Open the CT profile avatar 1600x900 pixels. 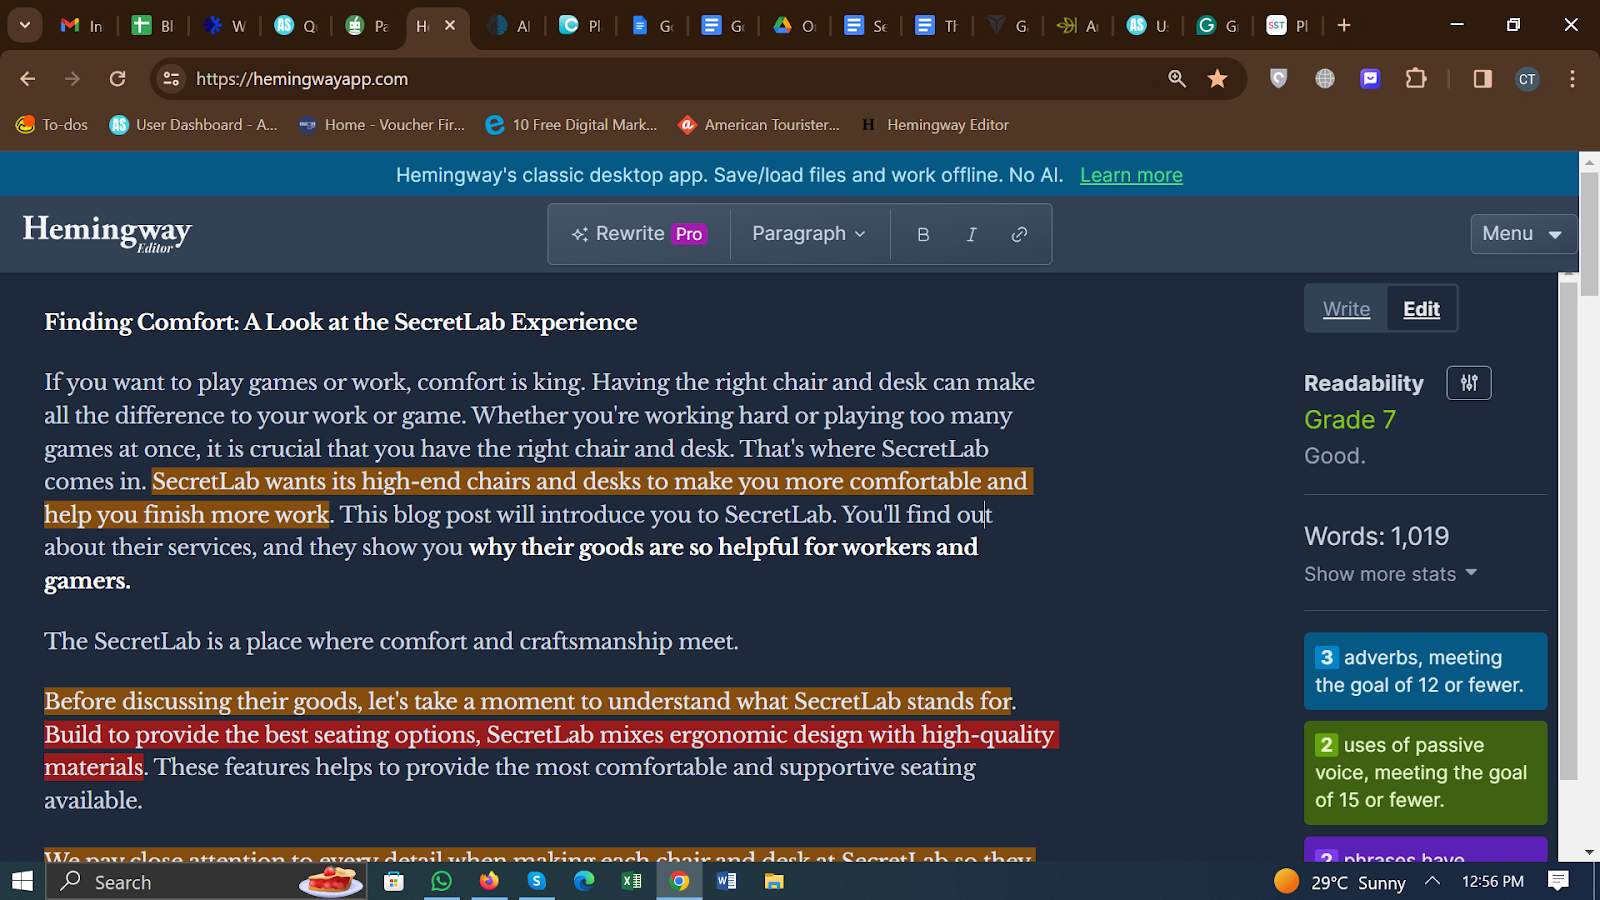1527,79
